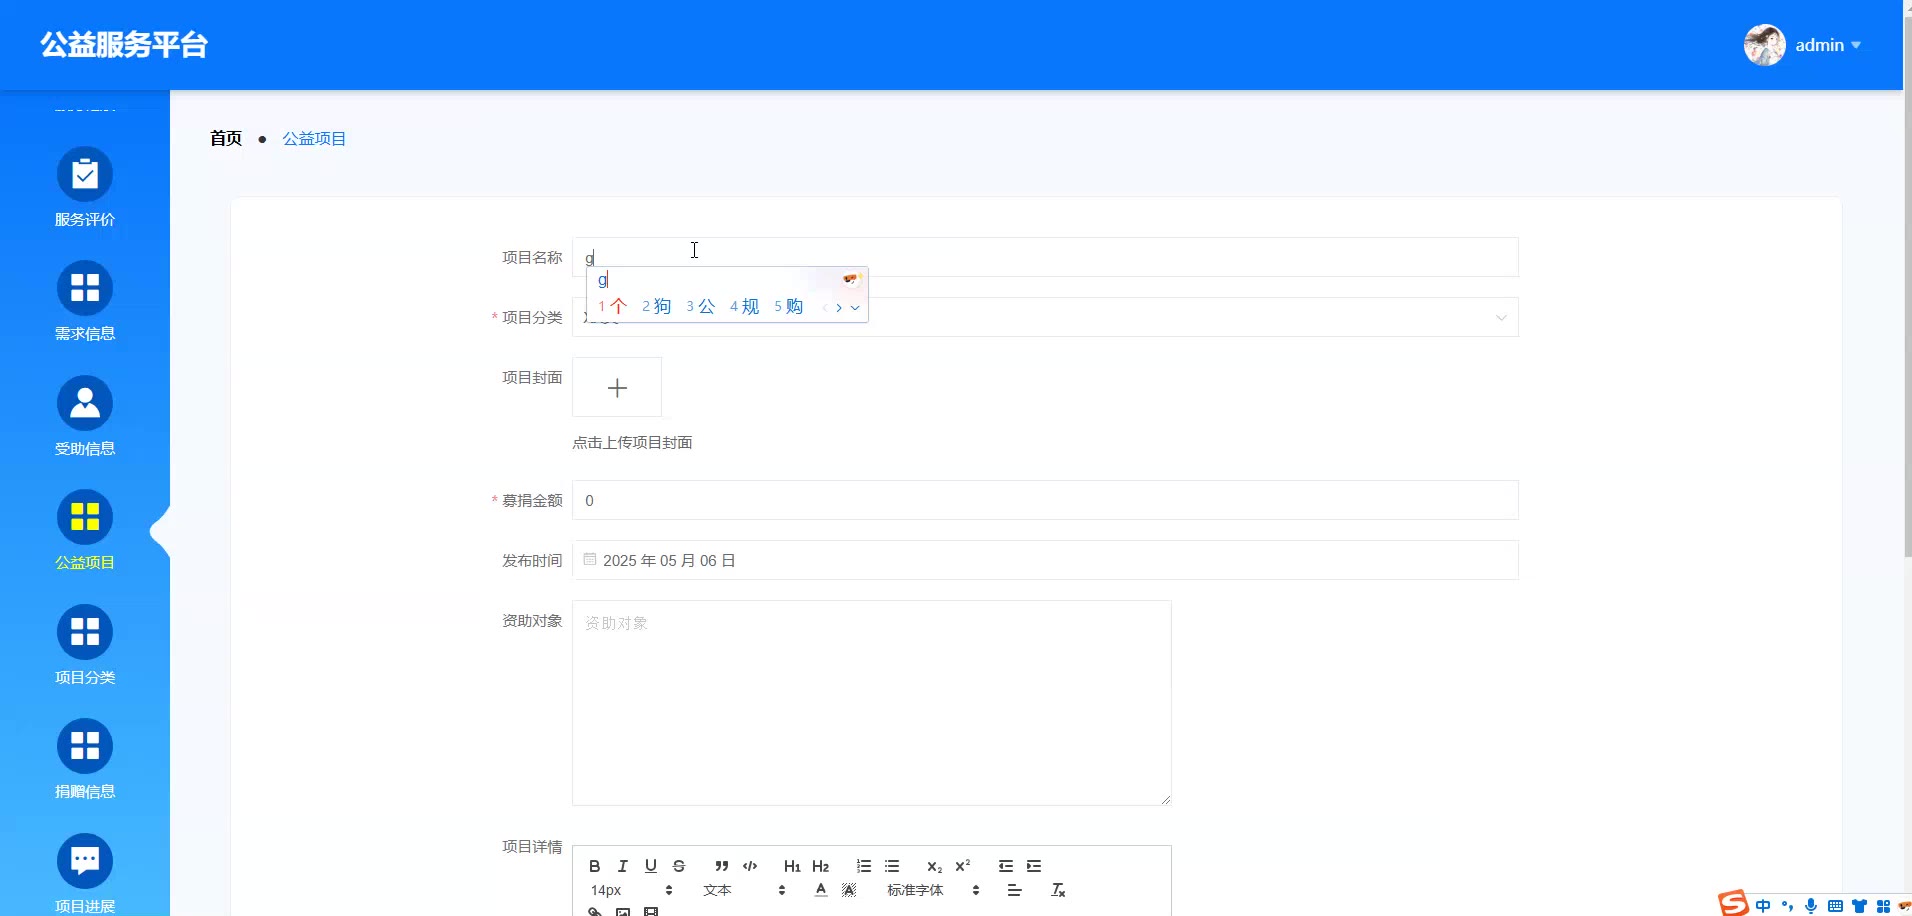The image size is (1912, 916).
Task: Open the 需求信息 sidebar icon
Action: click(85, 288)
